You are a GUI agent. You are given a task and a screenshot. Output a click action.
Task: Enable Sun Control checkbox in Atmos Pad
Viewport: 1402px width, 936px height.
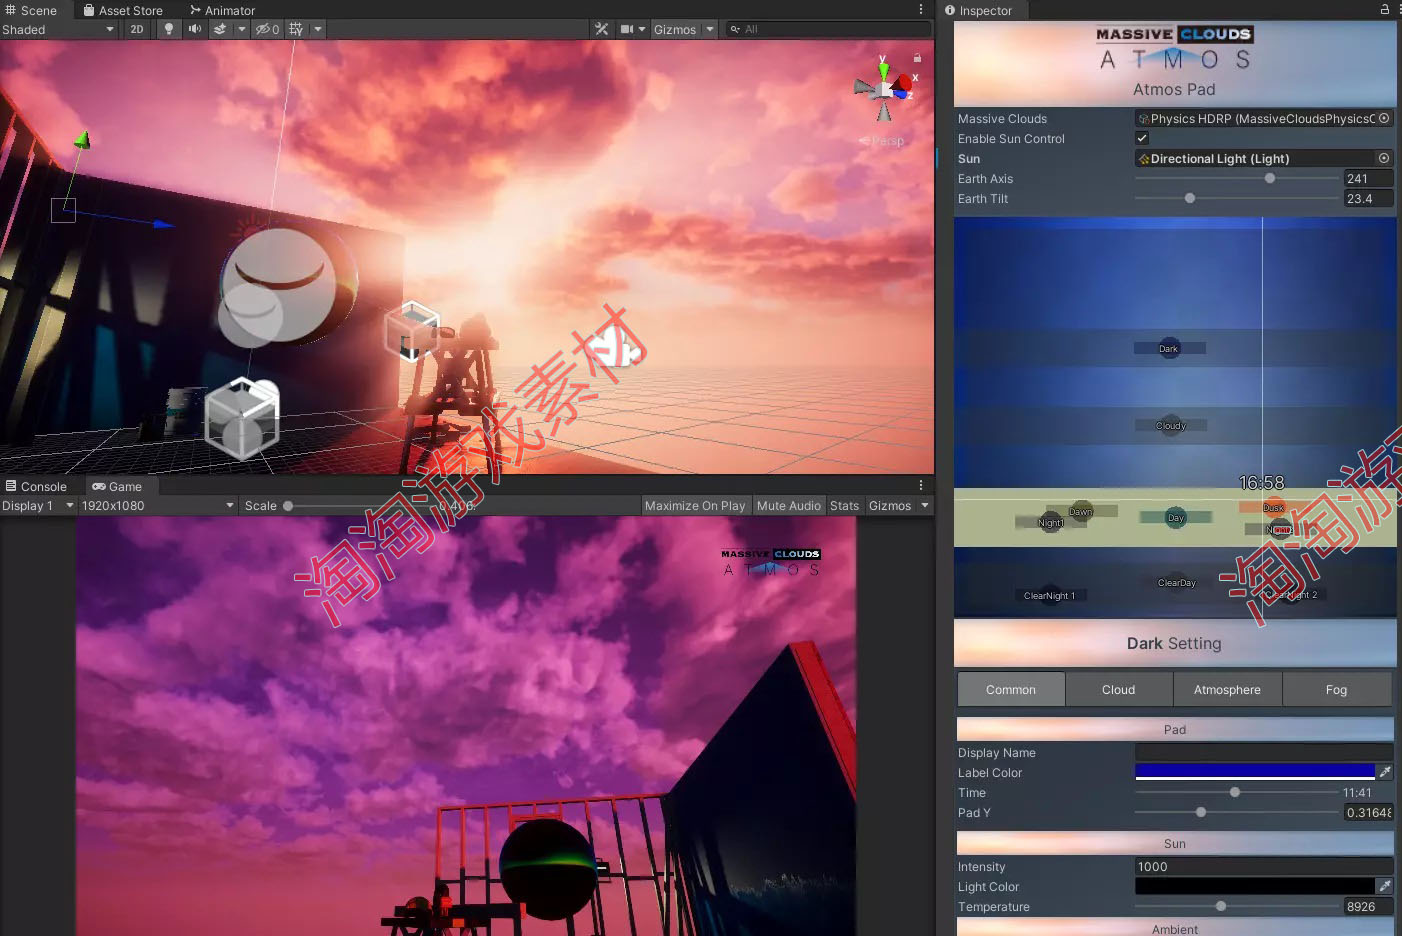click(1141, 138)
